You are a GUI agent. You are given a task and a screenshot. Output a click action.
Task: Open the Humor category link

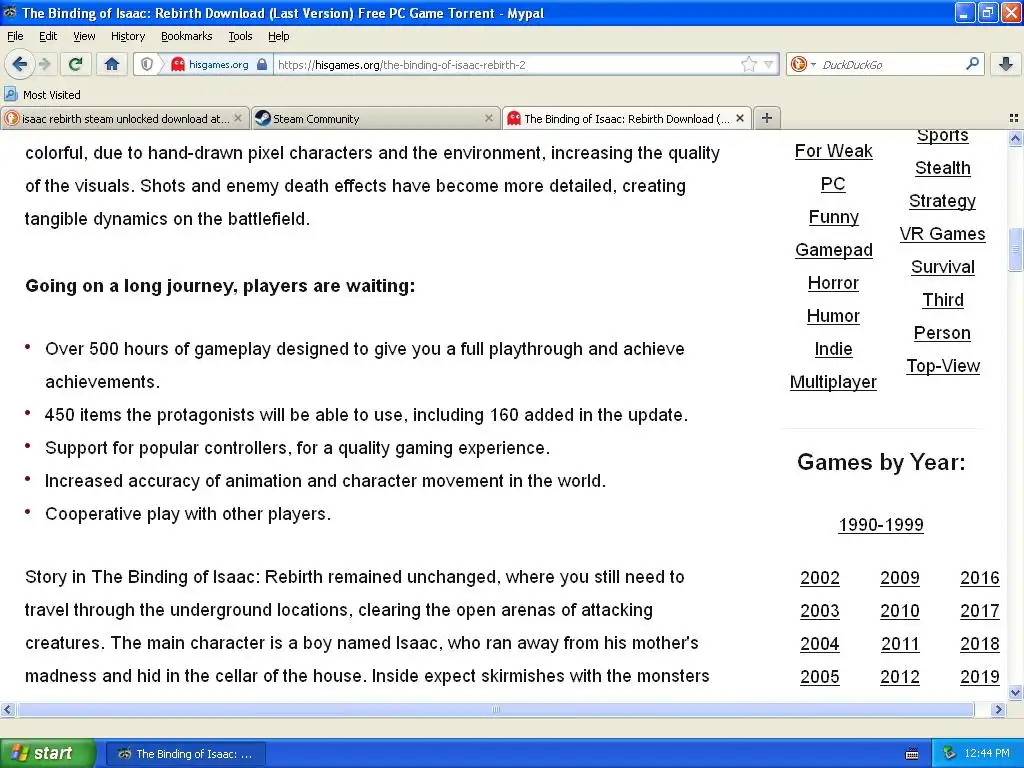[x=833, y=315]
